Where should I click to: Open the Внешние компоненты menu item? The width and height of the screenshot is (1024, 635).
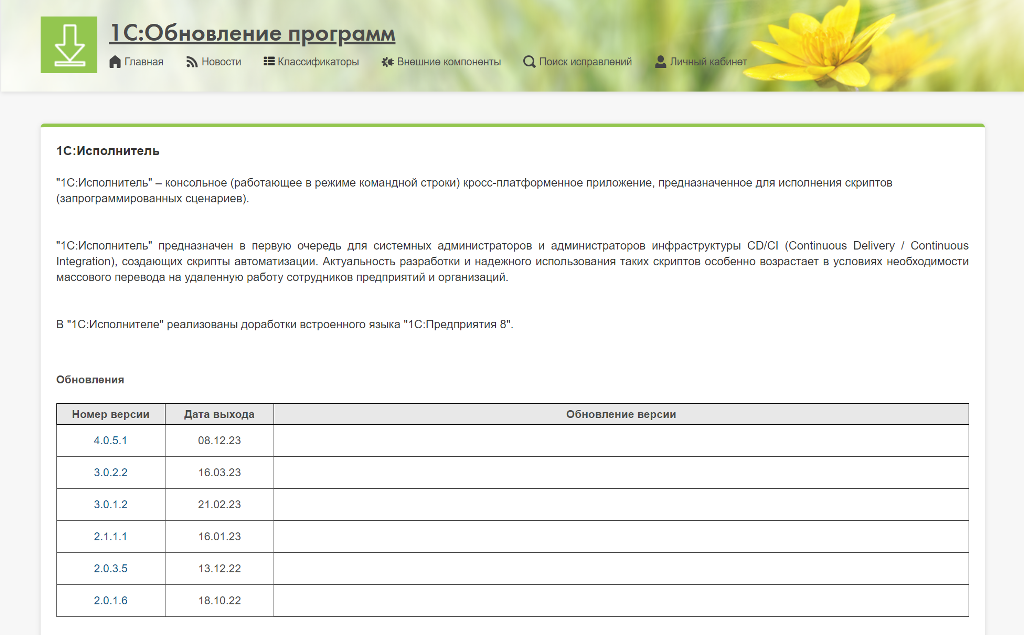tap(449, 62)
